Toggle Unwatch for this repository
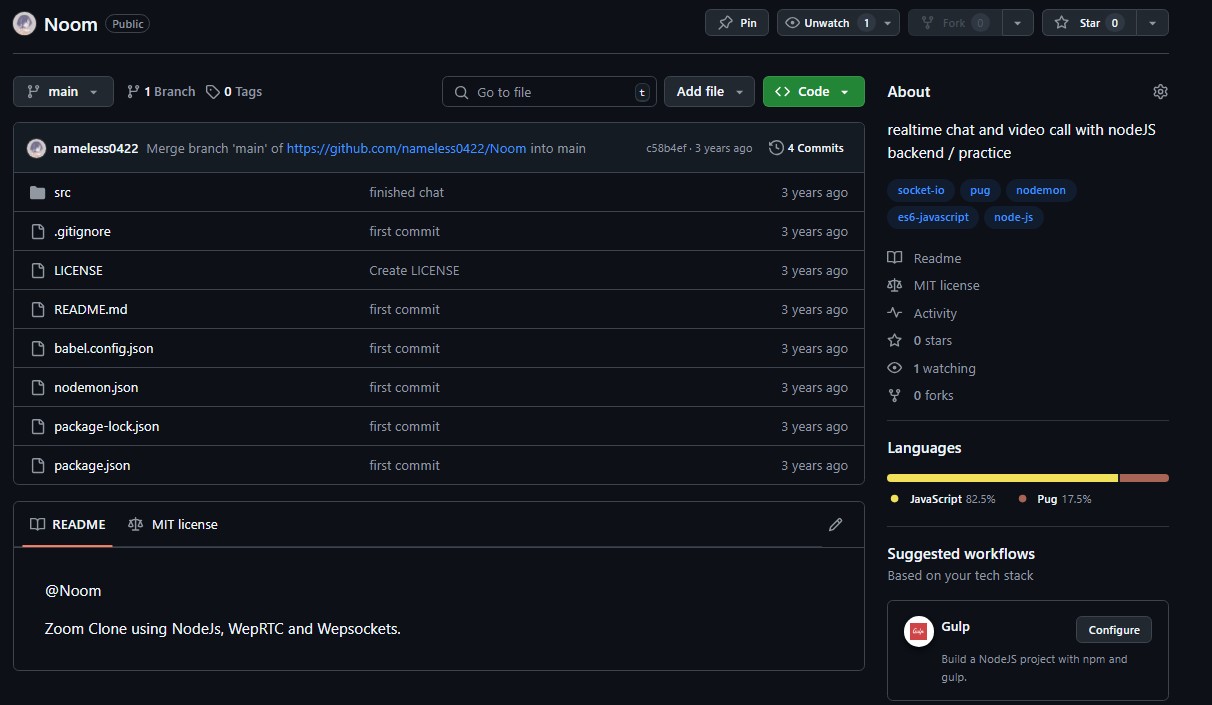The width and height of the screenshot is (1212, 705). (x=828, y=23)
